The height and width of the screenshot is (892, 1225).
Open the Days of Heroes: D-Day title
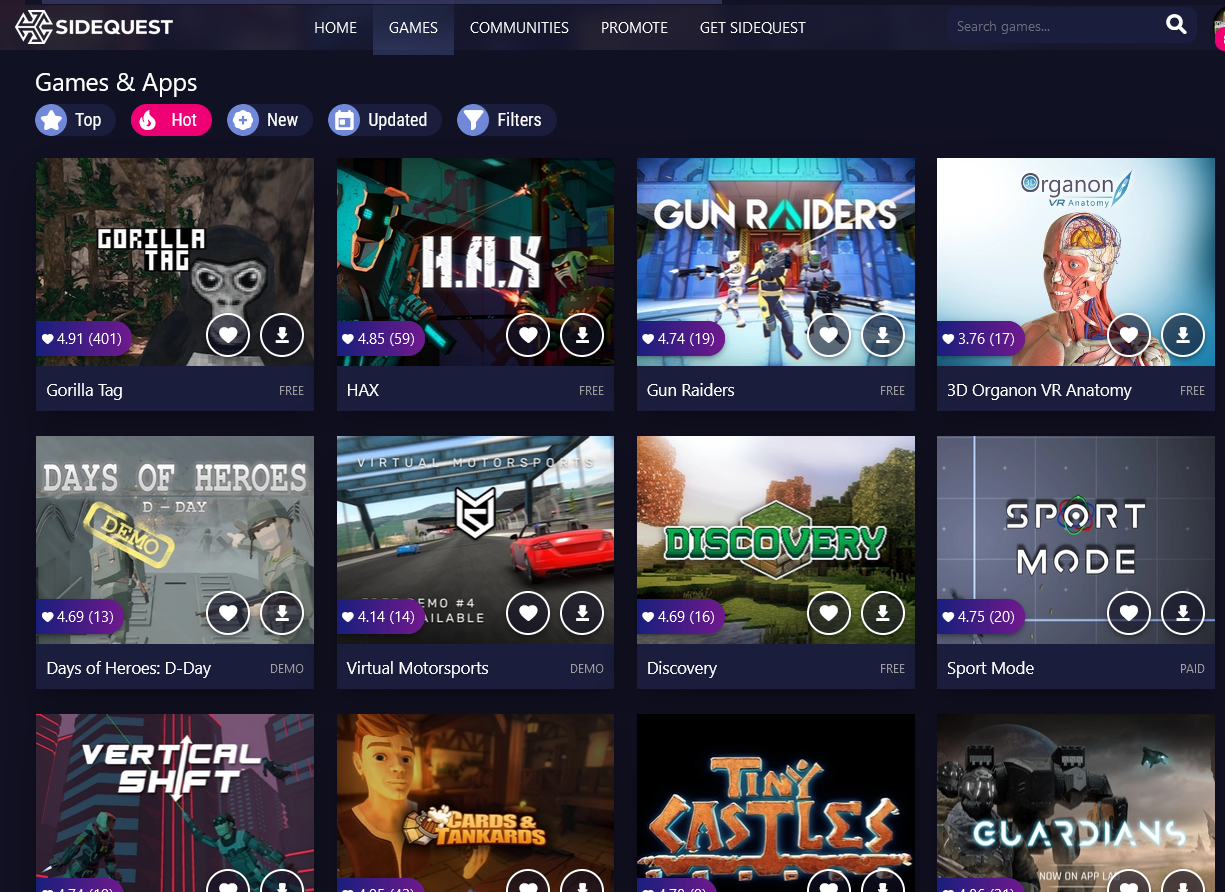coord(129,668)
